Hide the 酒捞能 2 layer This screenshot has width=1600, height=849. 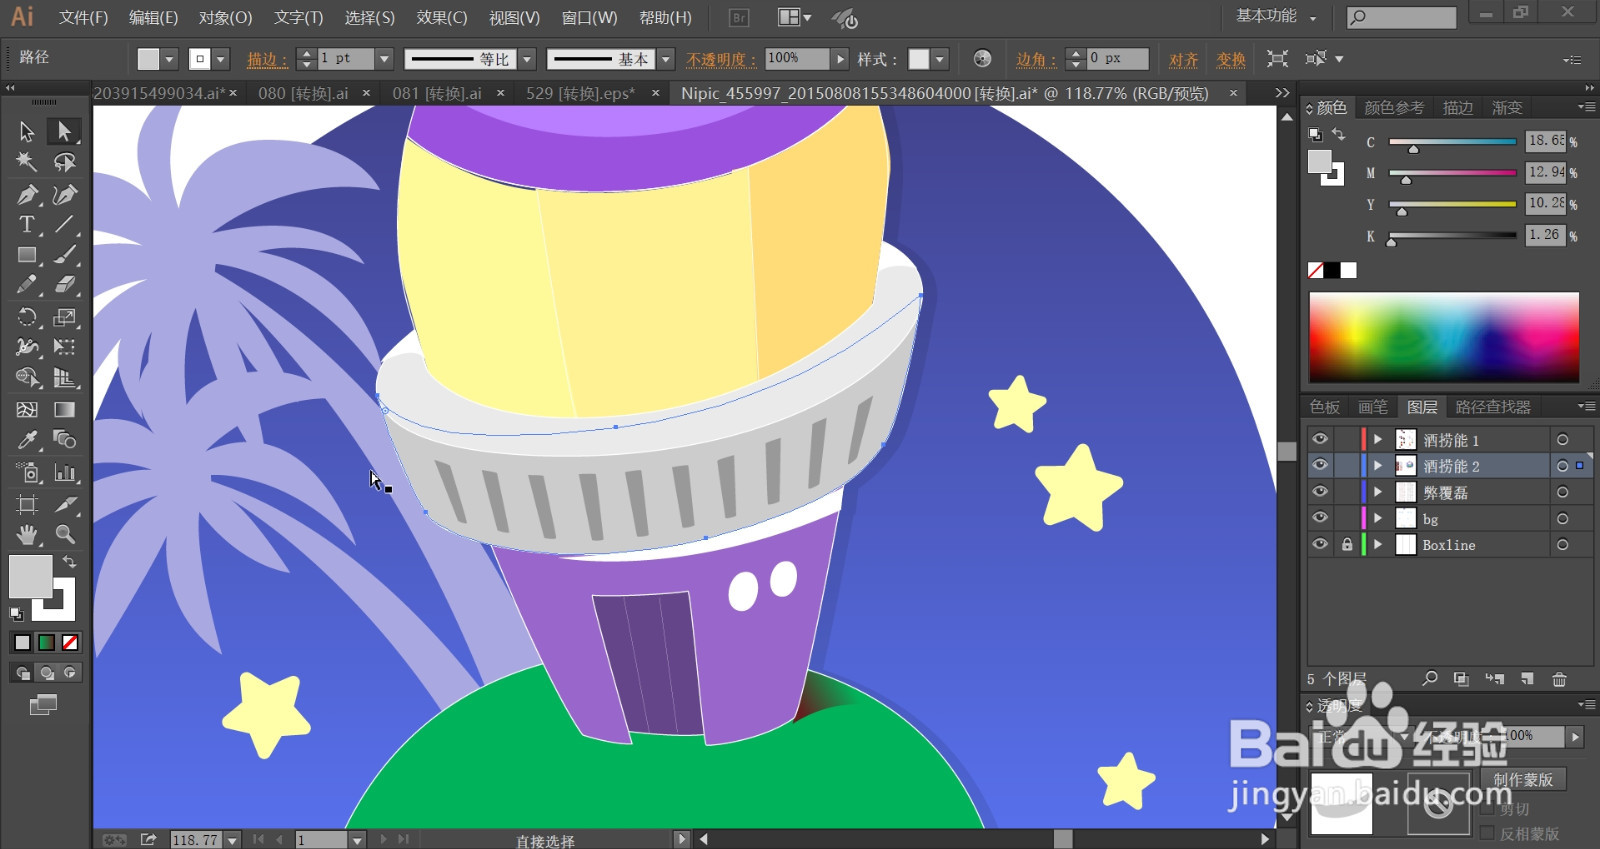(x=1320, y=465)
